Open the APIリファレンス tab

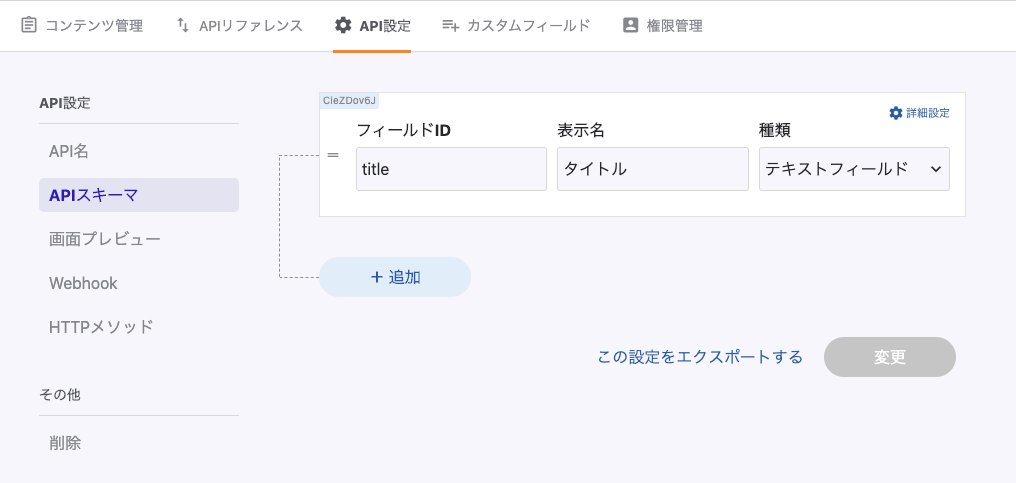click(250, 26)
